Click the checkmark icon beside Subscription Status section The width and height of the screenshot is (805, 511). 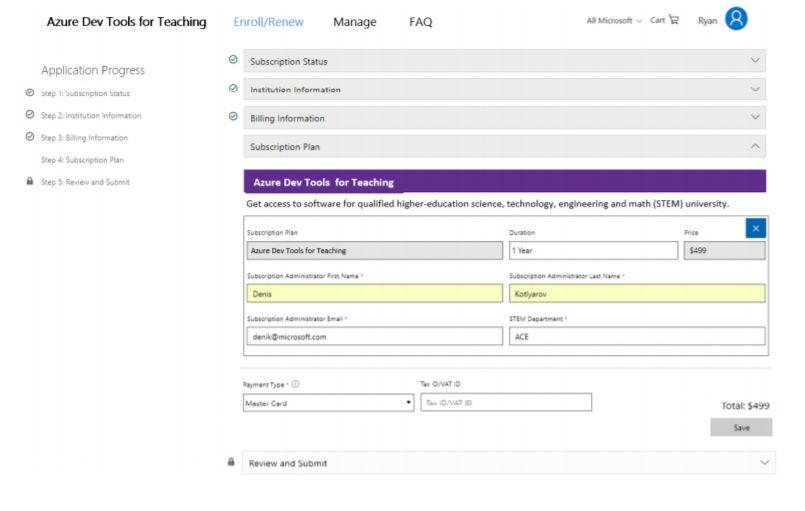click(x=233, y=60)
